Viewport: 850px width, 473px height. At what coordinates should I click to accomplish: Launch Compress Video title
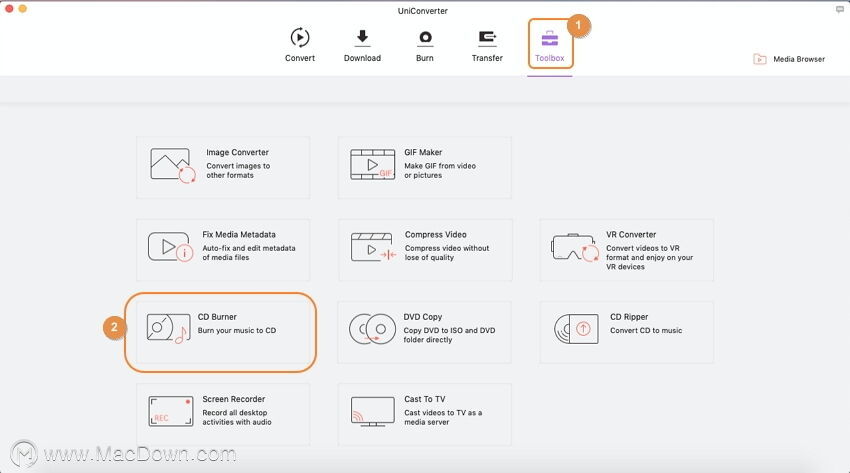[x=435, y=235]
